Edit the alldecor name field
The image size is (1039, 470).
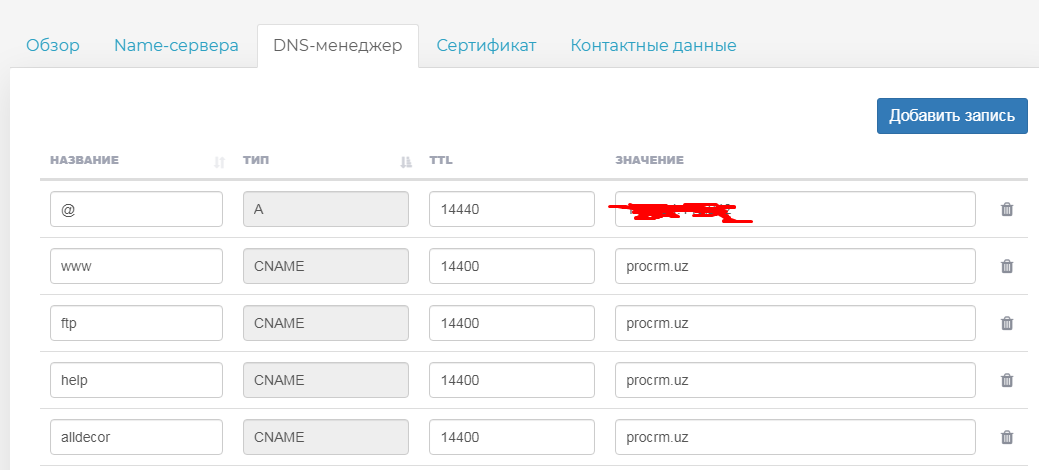[136, 438]
